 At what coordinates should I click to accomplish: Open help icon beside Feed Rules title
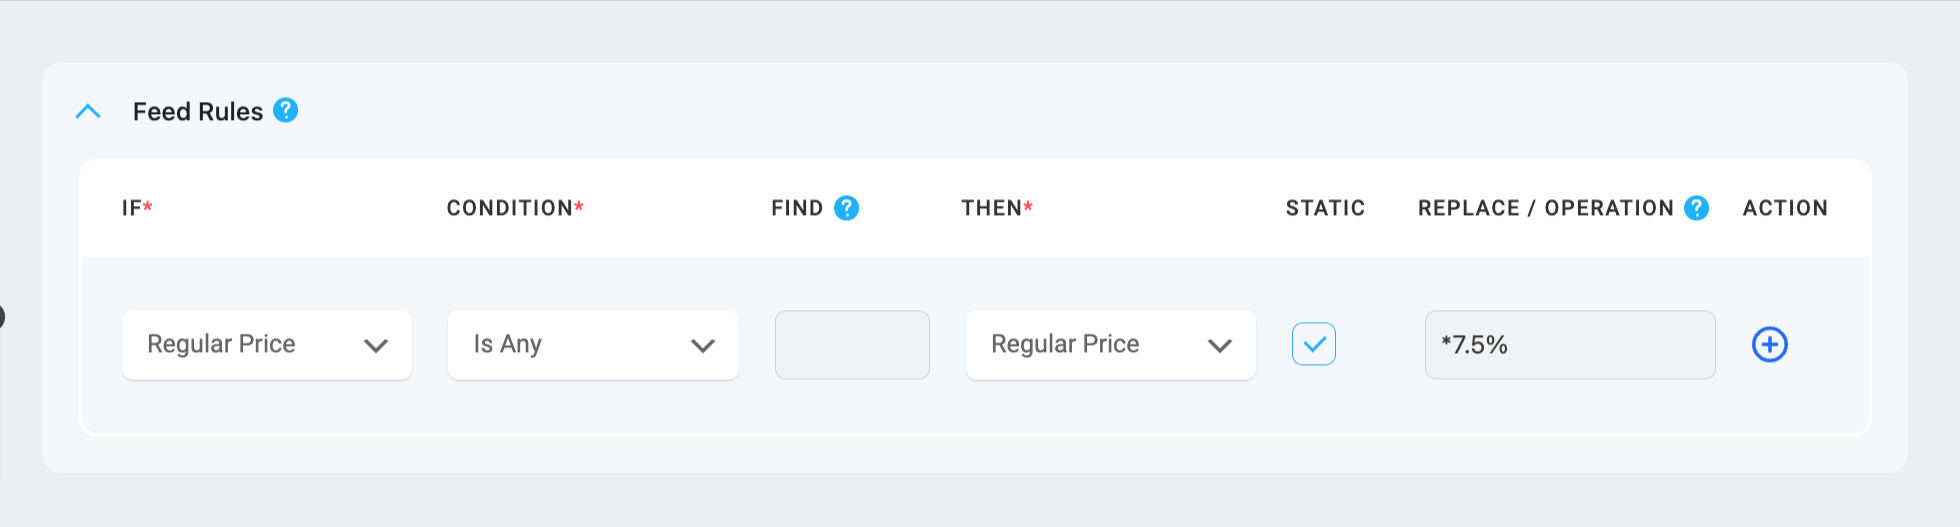[x=286, y=110]
